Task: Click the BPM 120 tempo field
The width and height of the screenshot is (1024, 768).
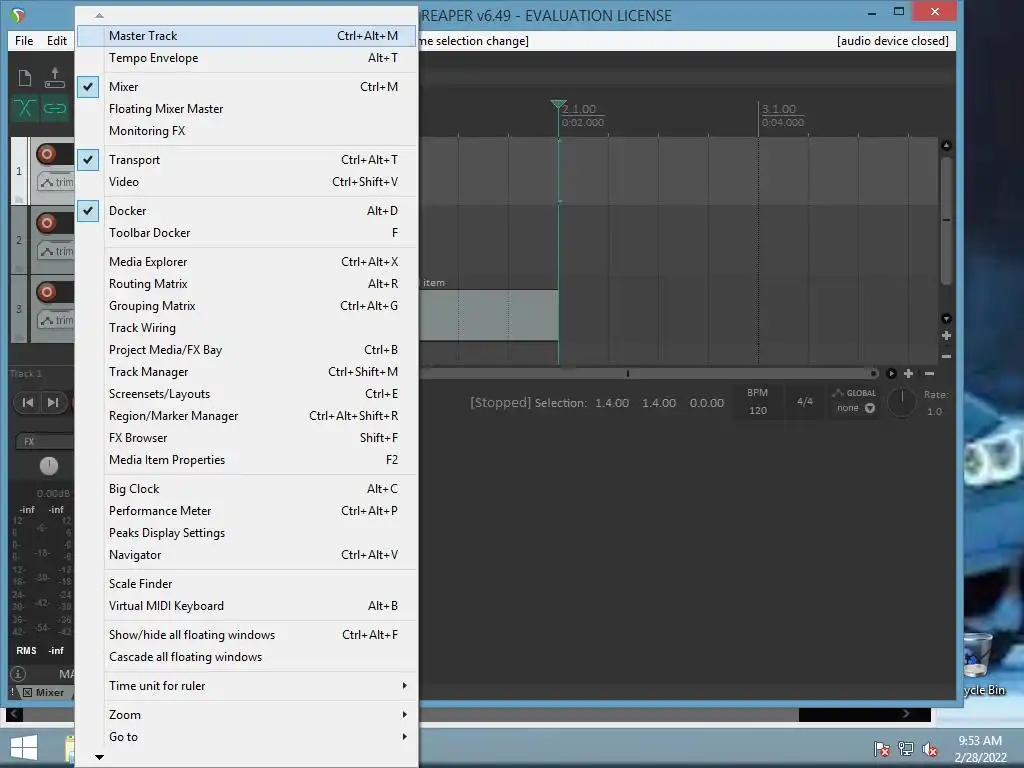Action: (x=758, y=402)
